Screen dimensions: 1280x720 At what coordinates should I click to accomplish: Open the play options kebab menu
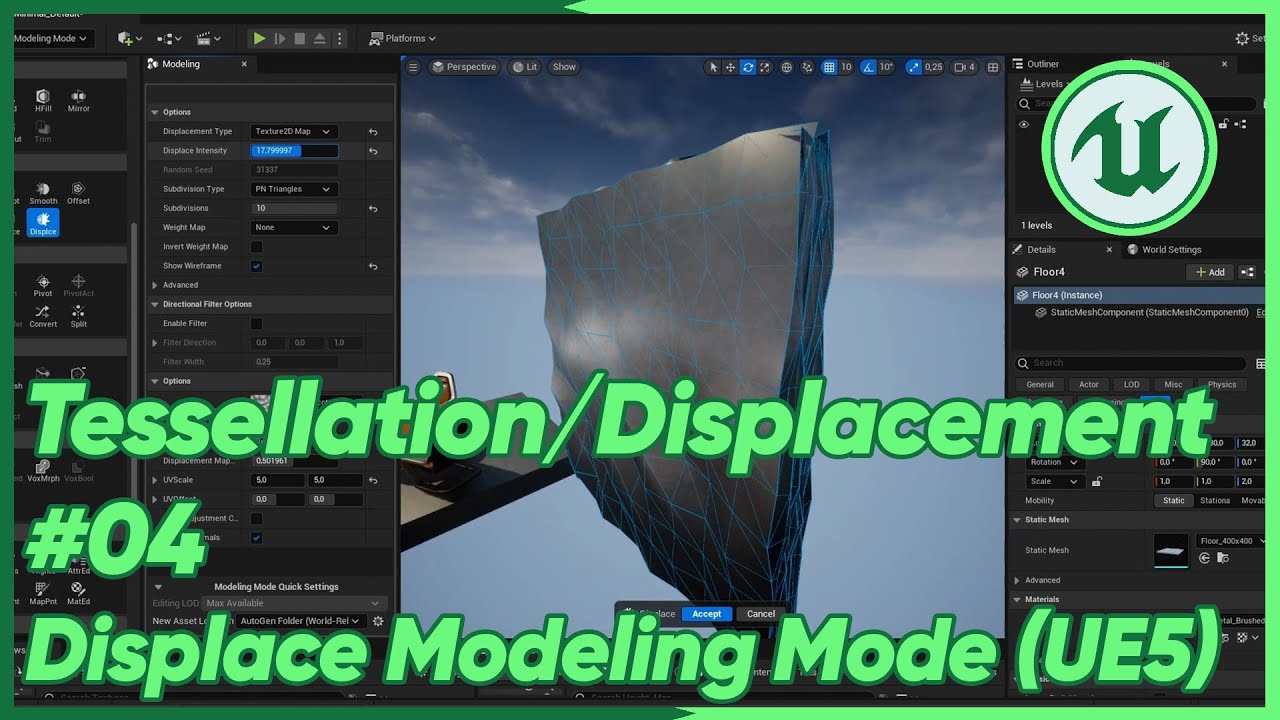click(x=340, y=38)
